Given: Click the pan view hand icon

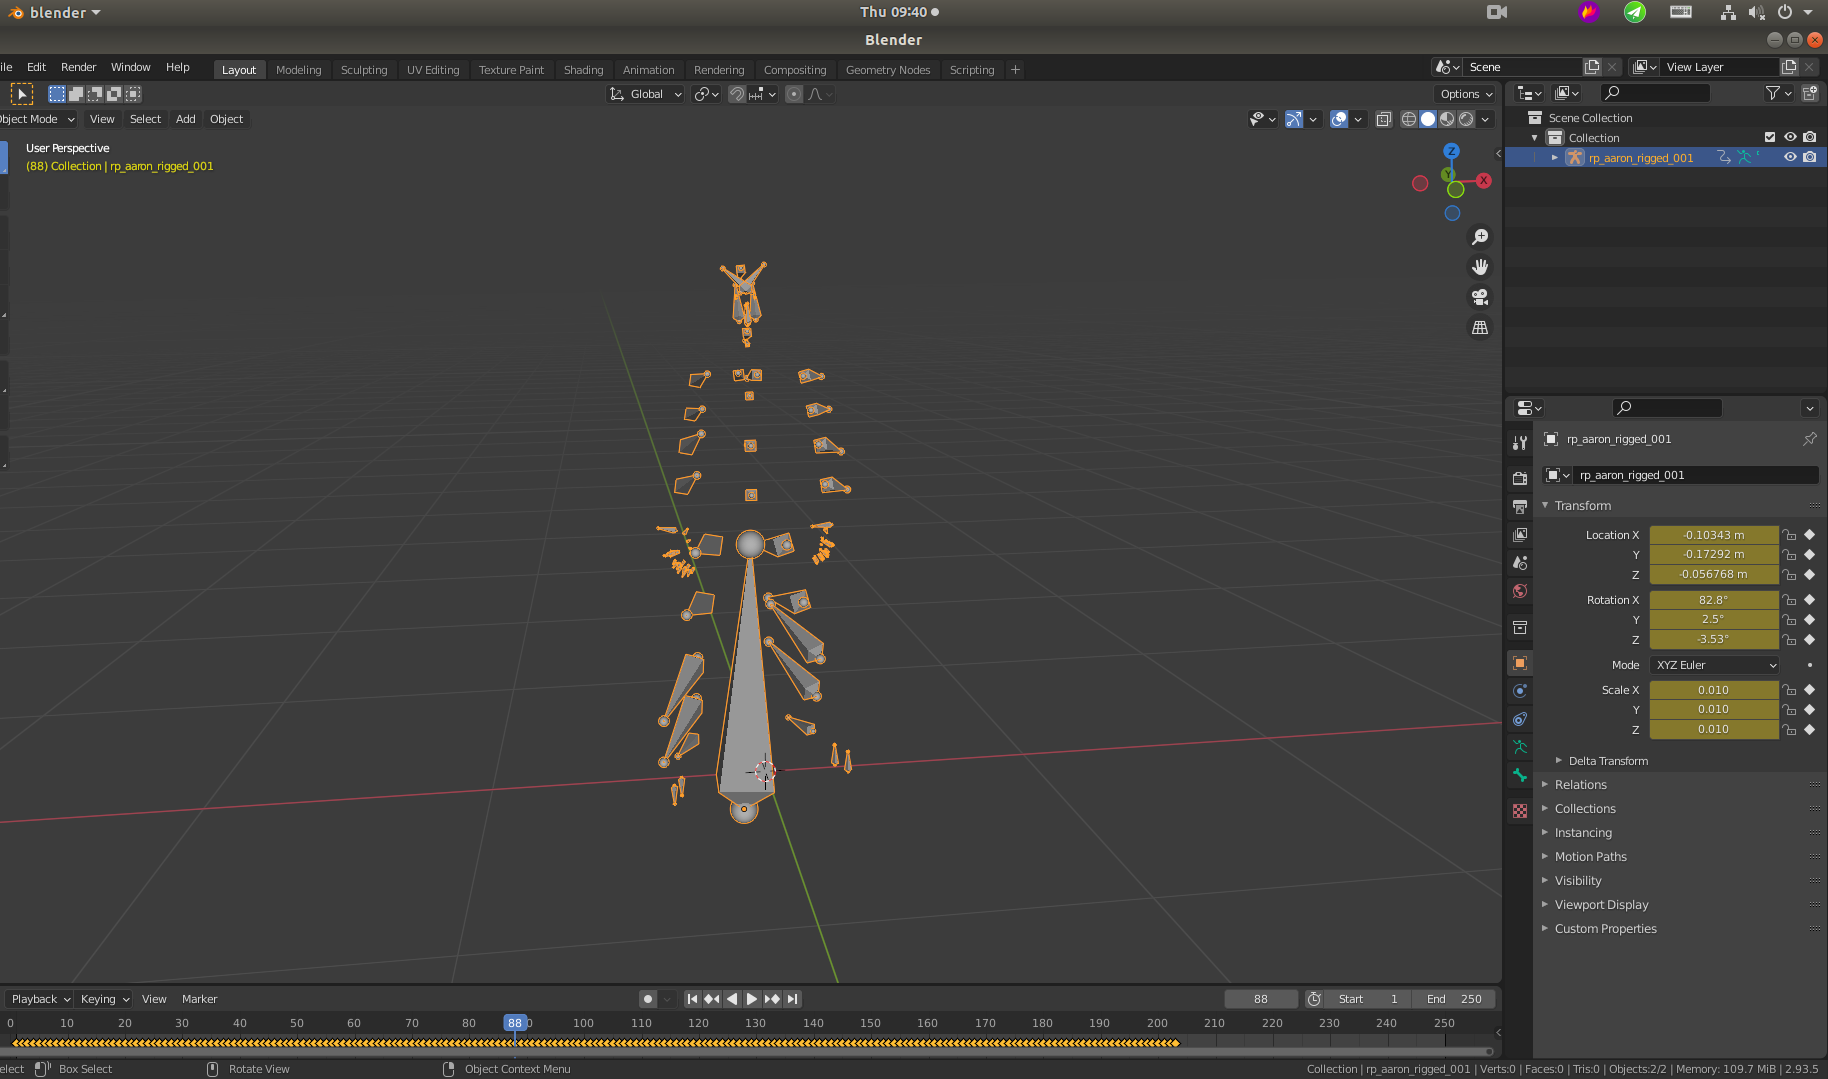Looking at the screenshot, I should (x=1480, y=267).
